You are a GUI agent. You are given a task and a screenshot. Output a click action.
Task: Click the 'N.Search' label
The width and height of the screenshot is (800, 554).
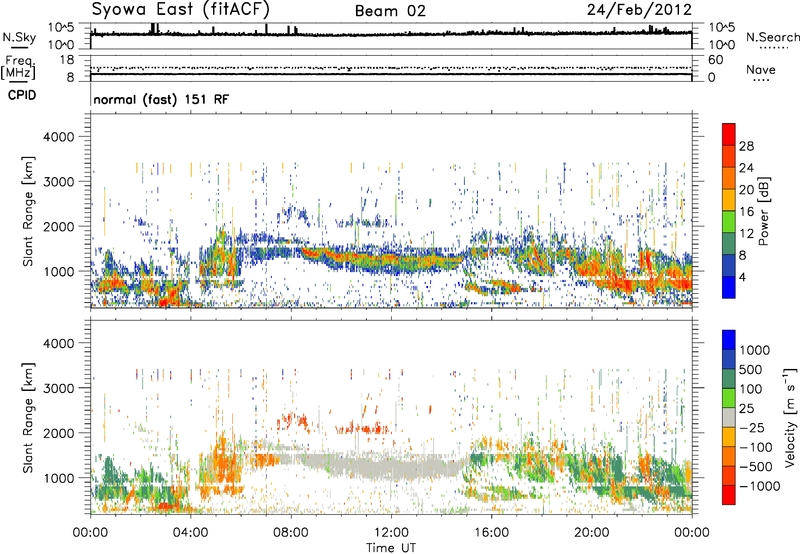click(772, 37)
